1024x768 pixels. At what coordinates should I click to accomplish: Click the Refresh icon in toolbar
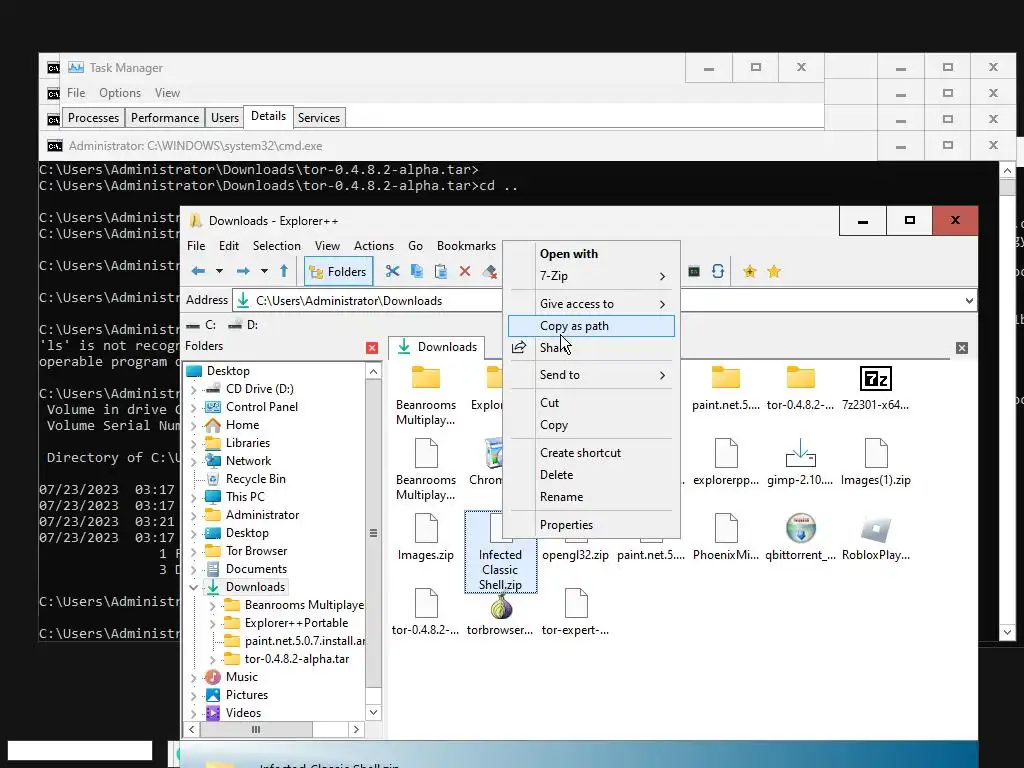click(x=718, y=271)
